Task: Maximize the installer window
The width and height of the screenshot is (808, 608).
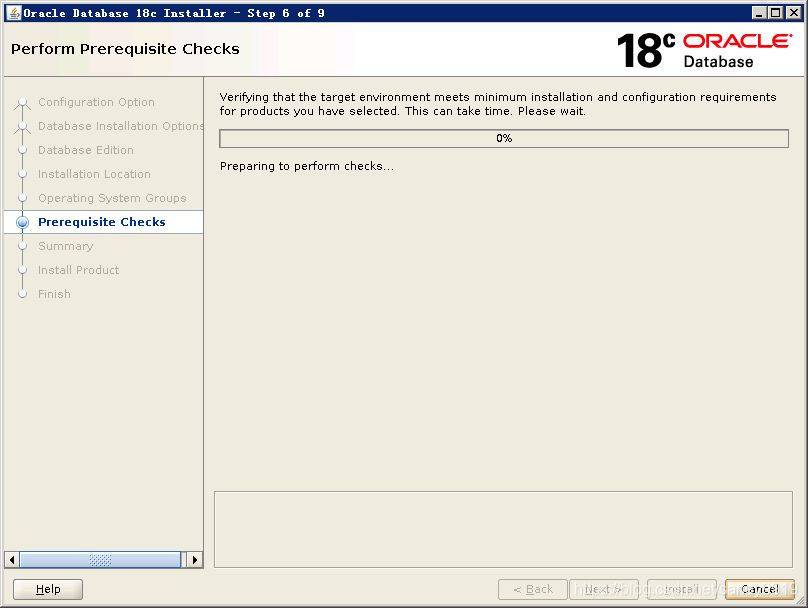Action: 776,13
